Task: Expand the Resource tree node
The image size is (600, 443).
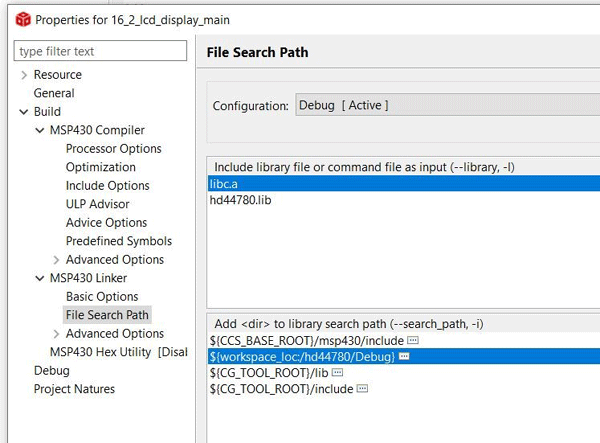Action: [x=23, y=75]
